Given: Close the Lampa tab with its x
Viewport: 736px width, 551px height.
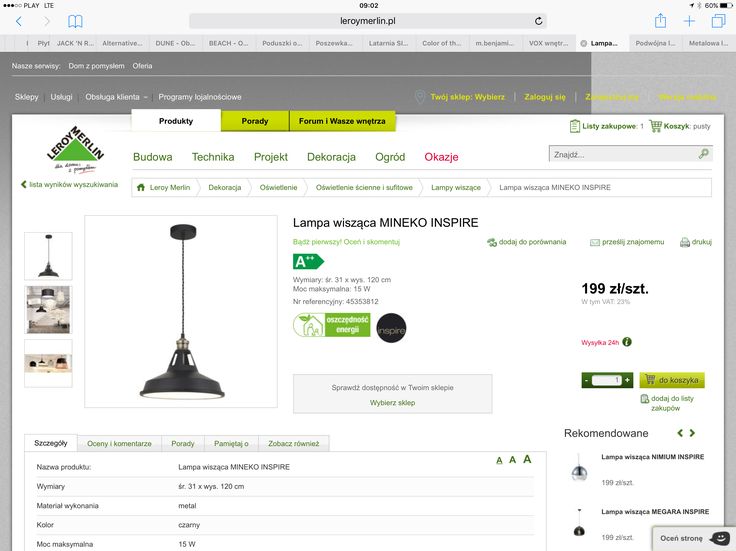Looking at the screenshot, I should tap(583, 43).
